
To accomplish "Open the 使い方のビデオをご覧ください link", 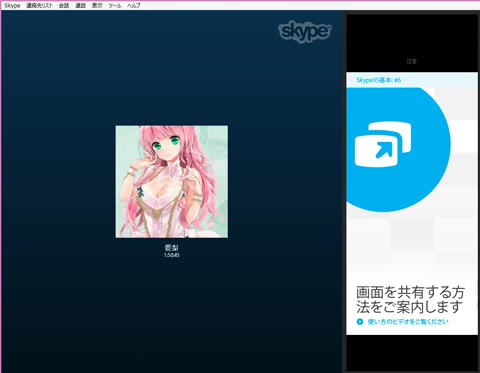I will click(408, 322).
